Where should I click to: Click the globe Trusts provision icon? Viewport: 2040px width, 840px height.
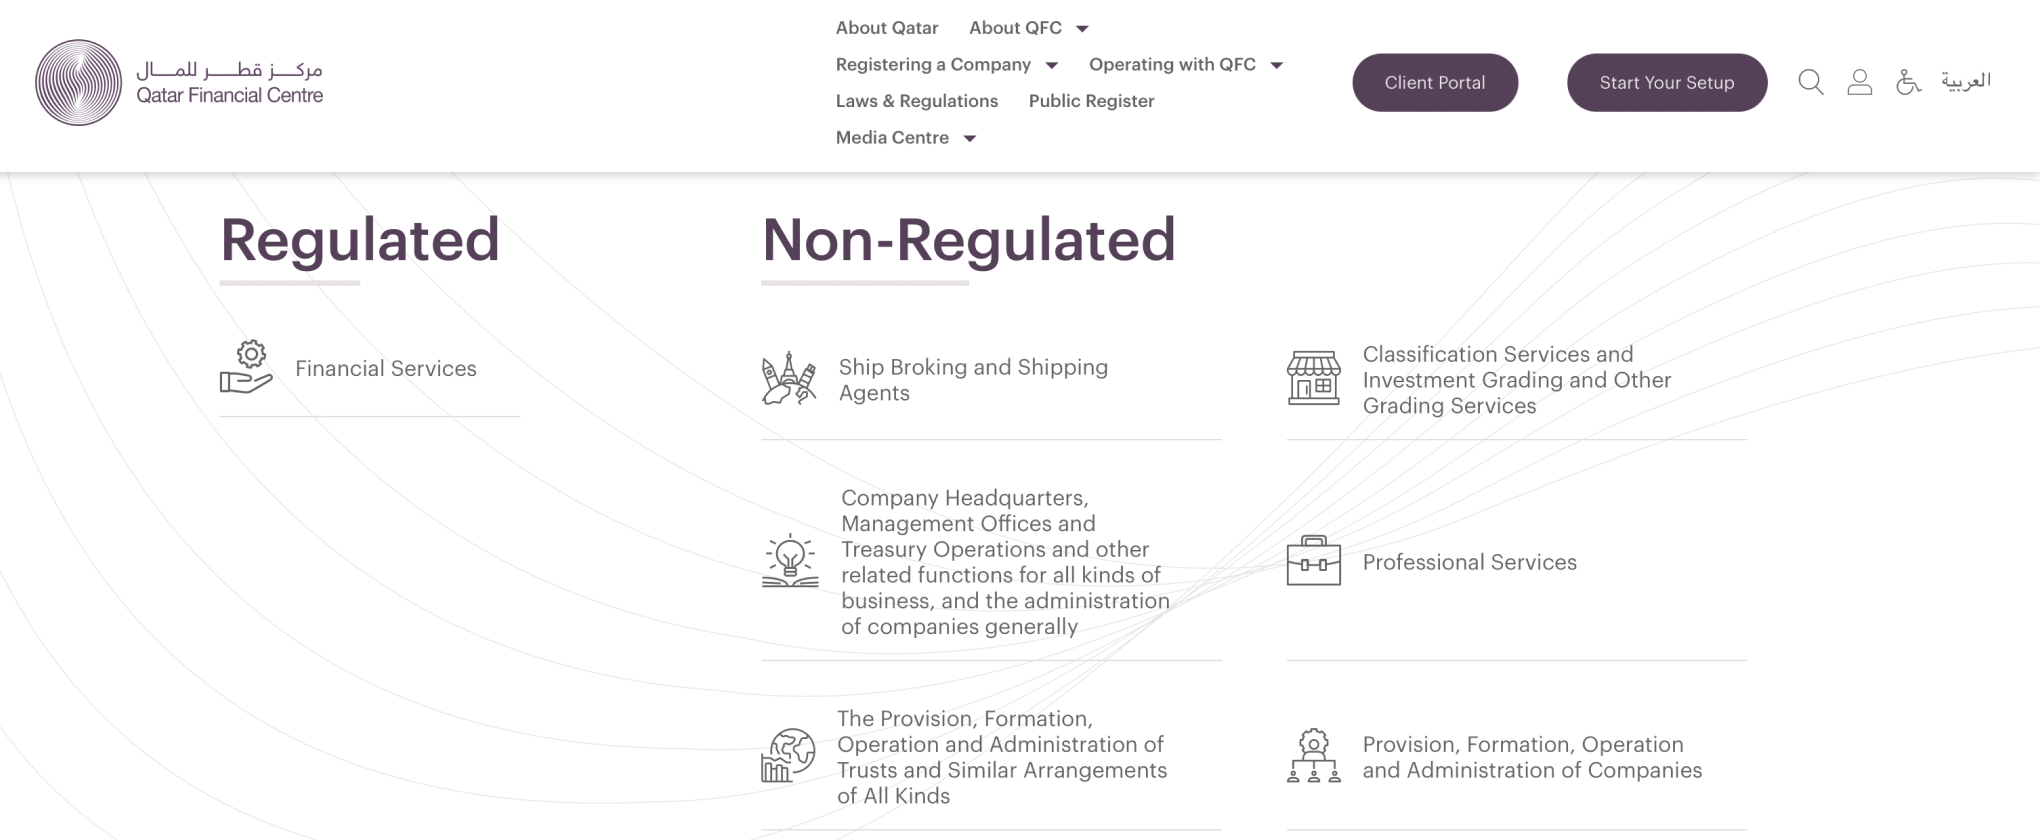click(x=789, y=756)
